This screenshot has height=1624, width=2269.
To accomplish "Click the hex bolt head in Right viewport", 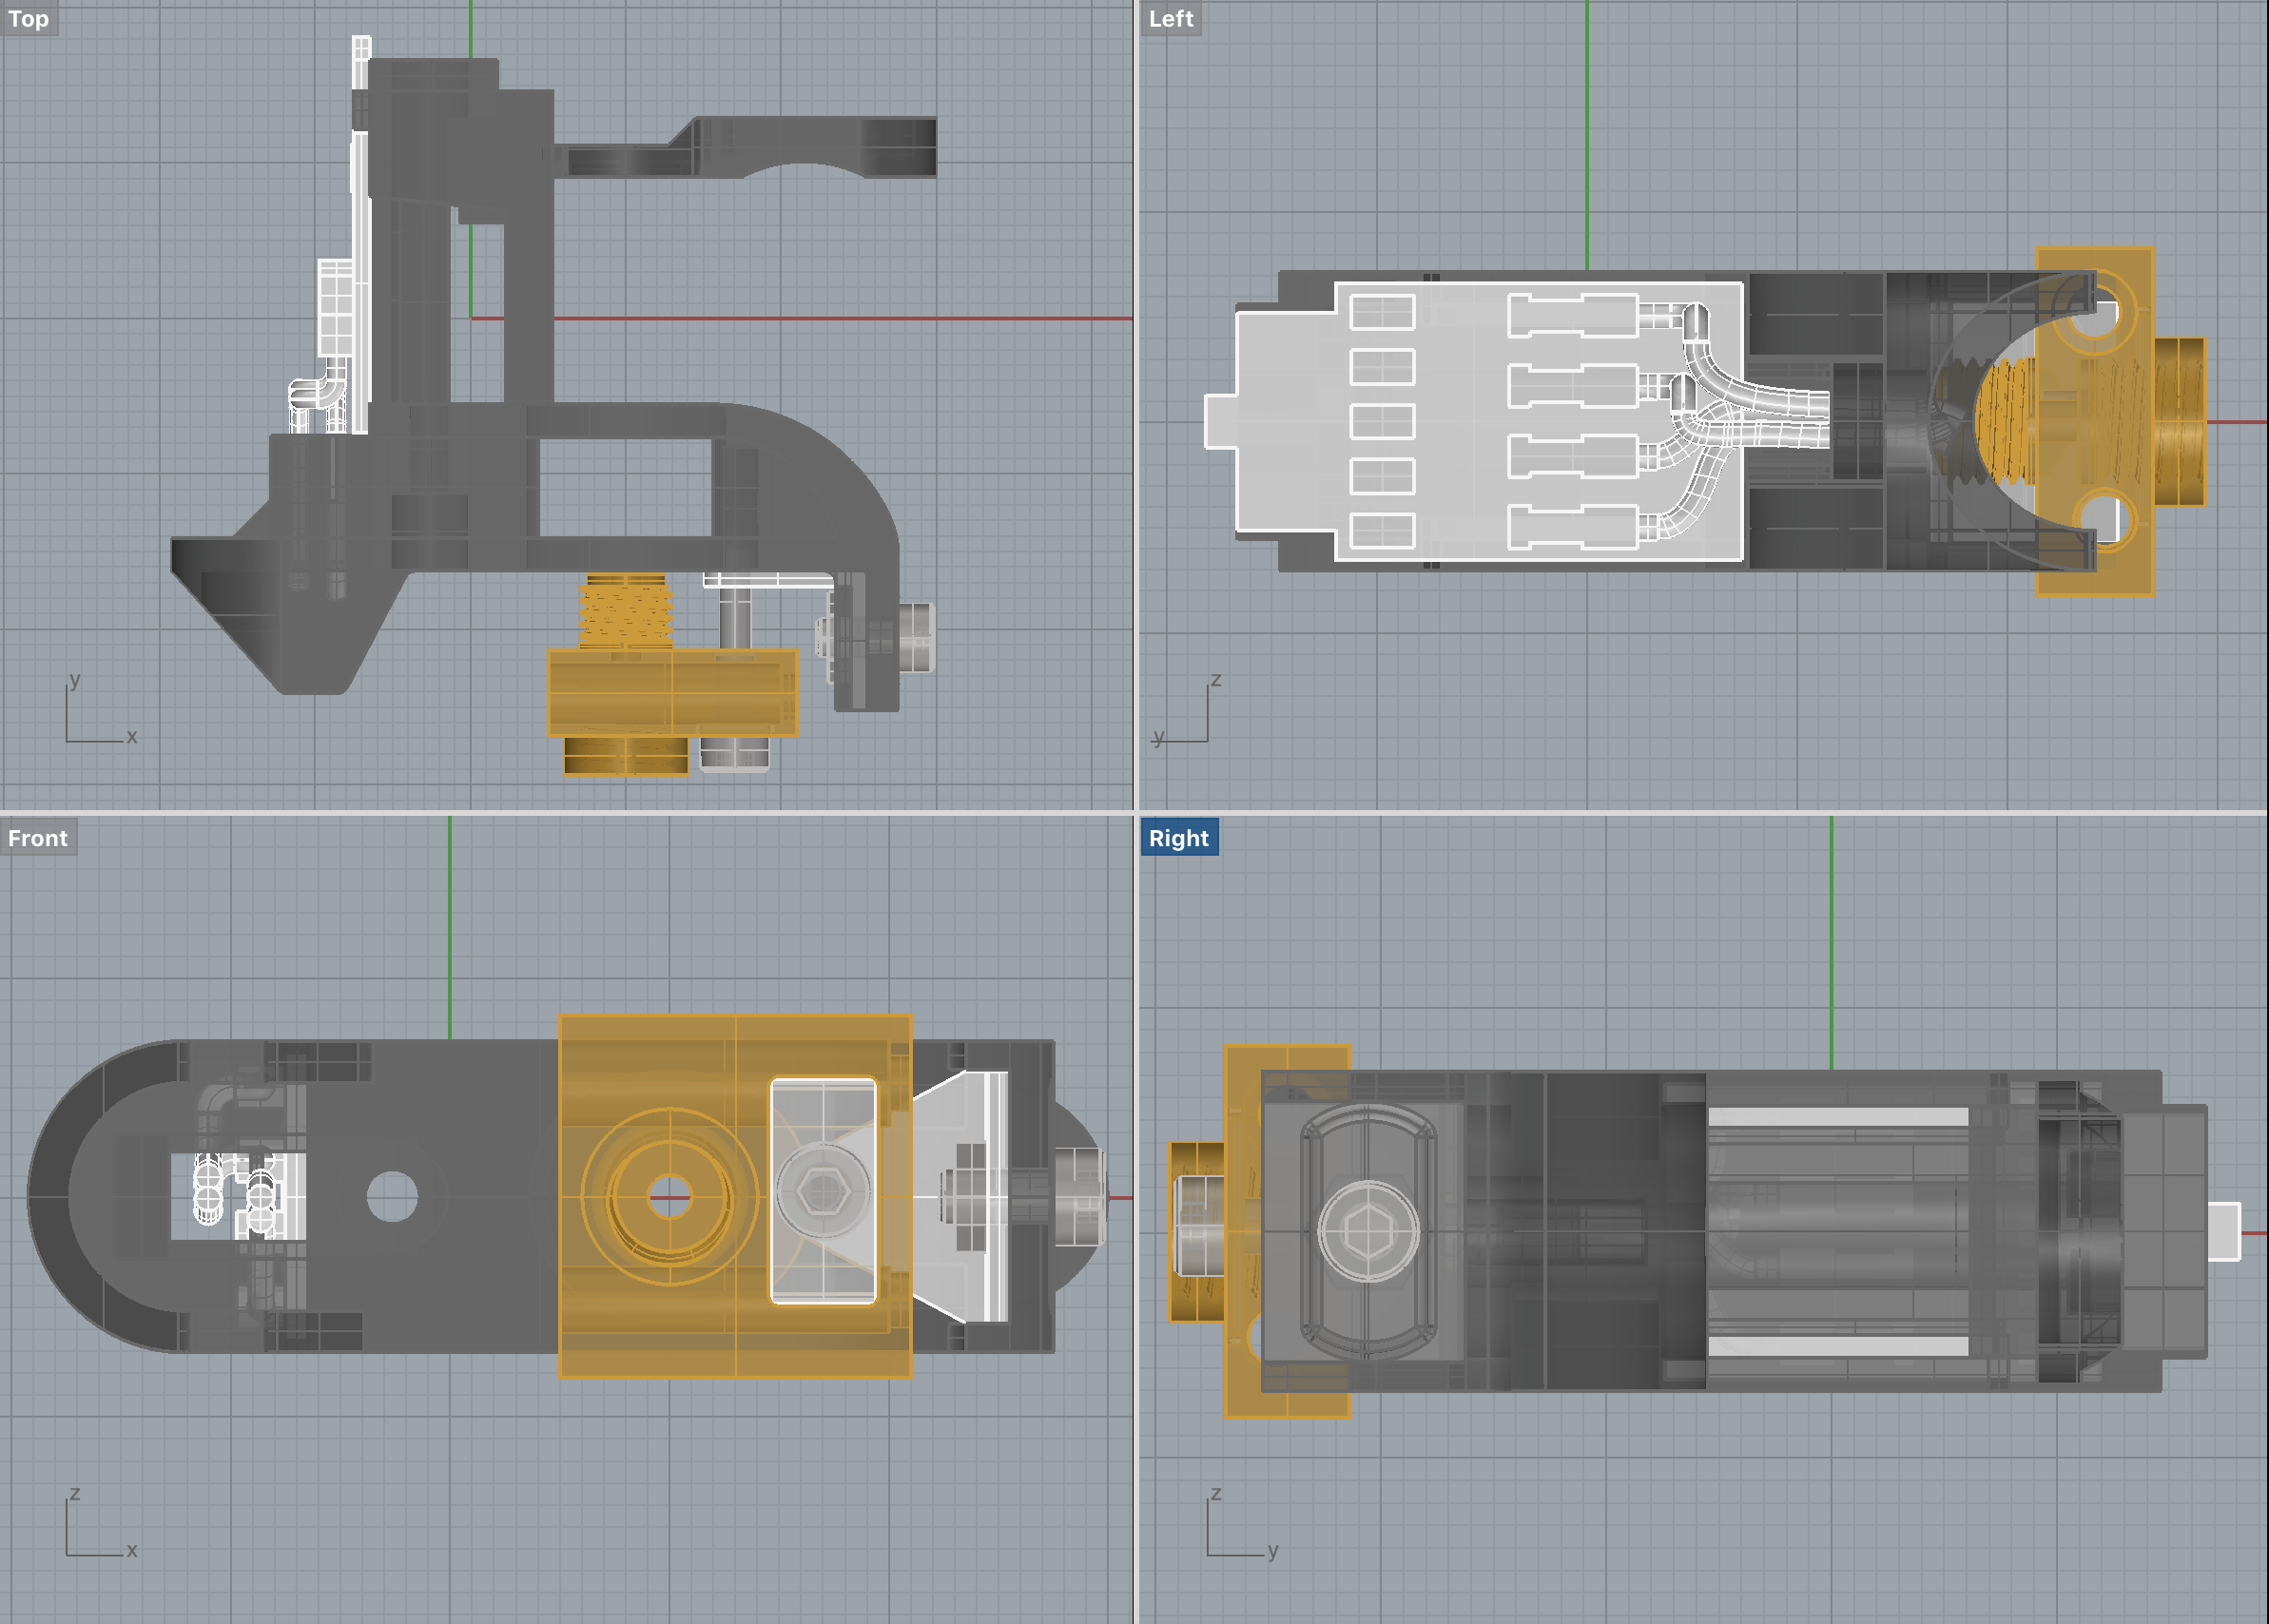I will (1368, 1232).
